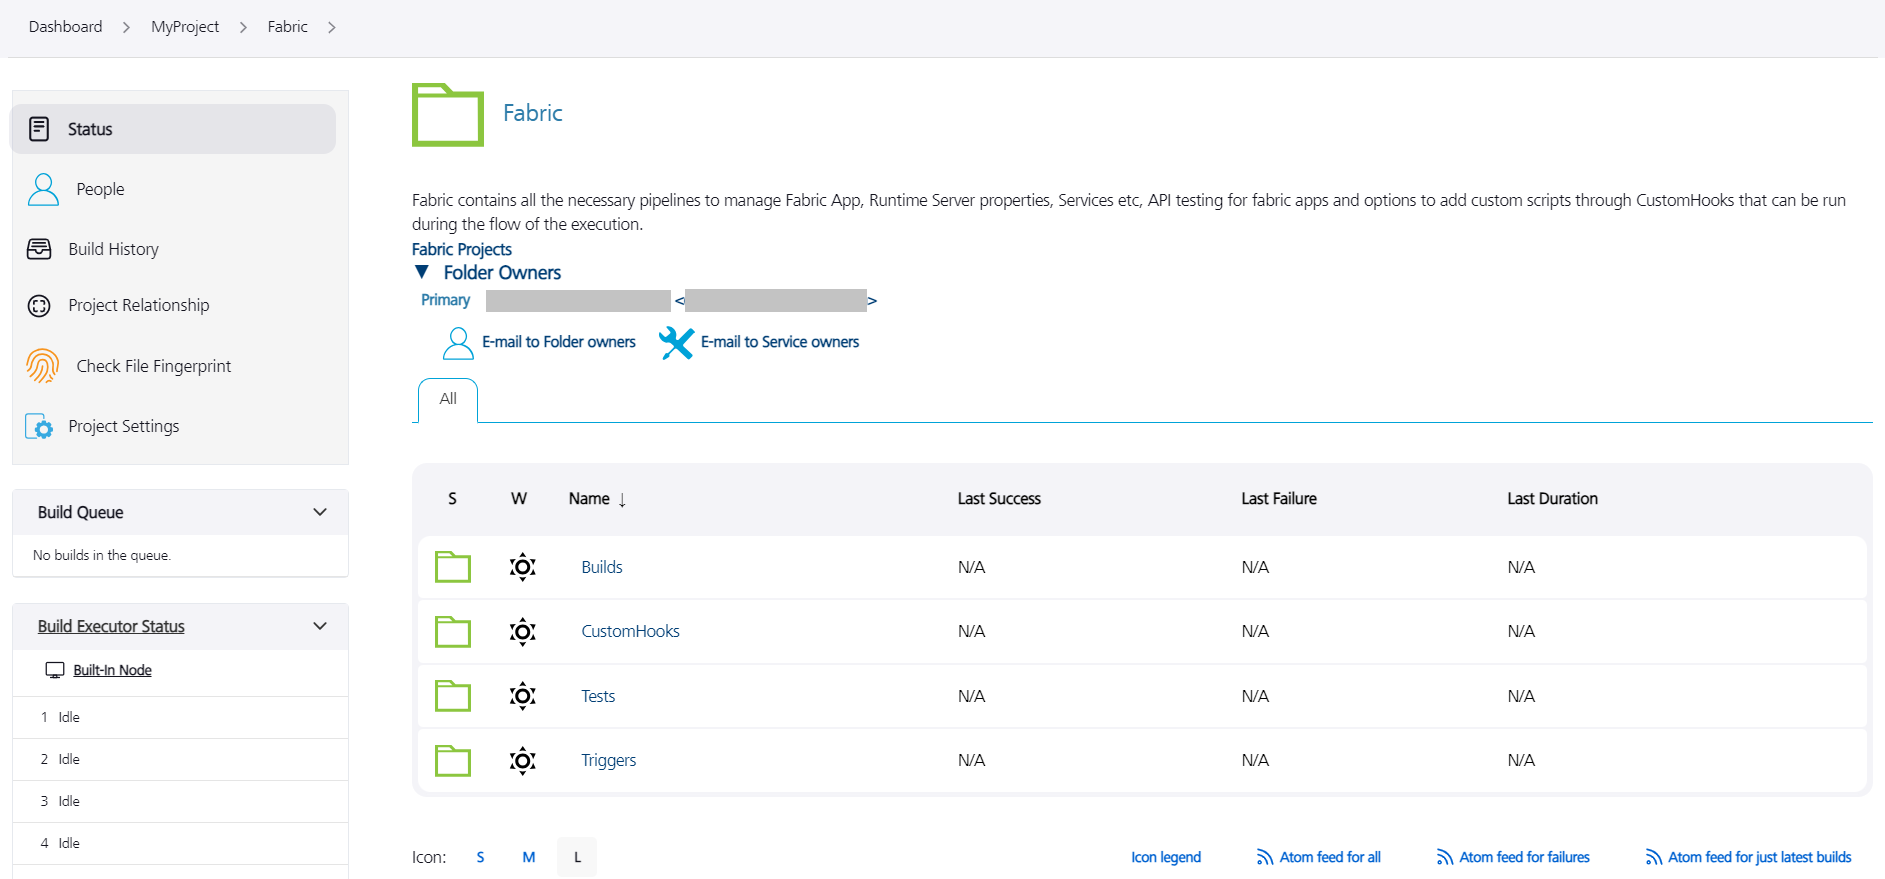
Task: Click the wrench icon for Service owners email
Action: [676, 343]
